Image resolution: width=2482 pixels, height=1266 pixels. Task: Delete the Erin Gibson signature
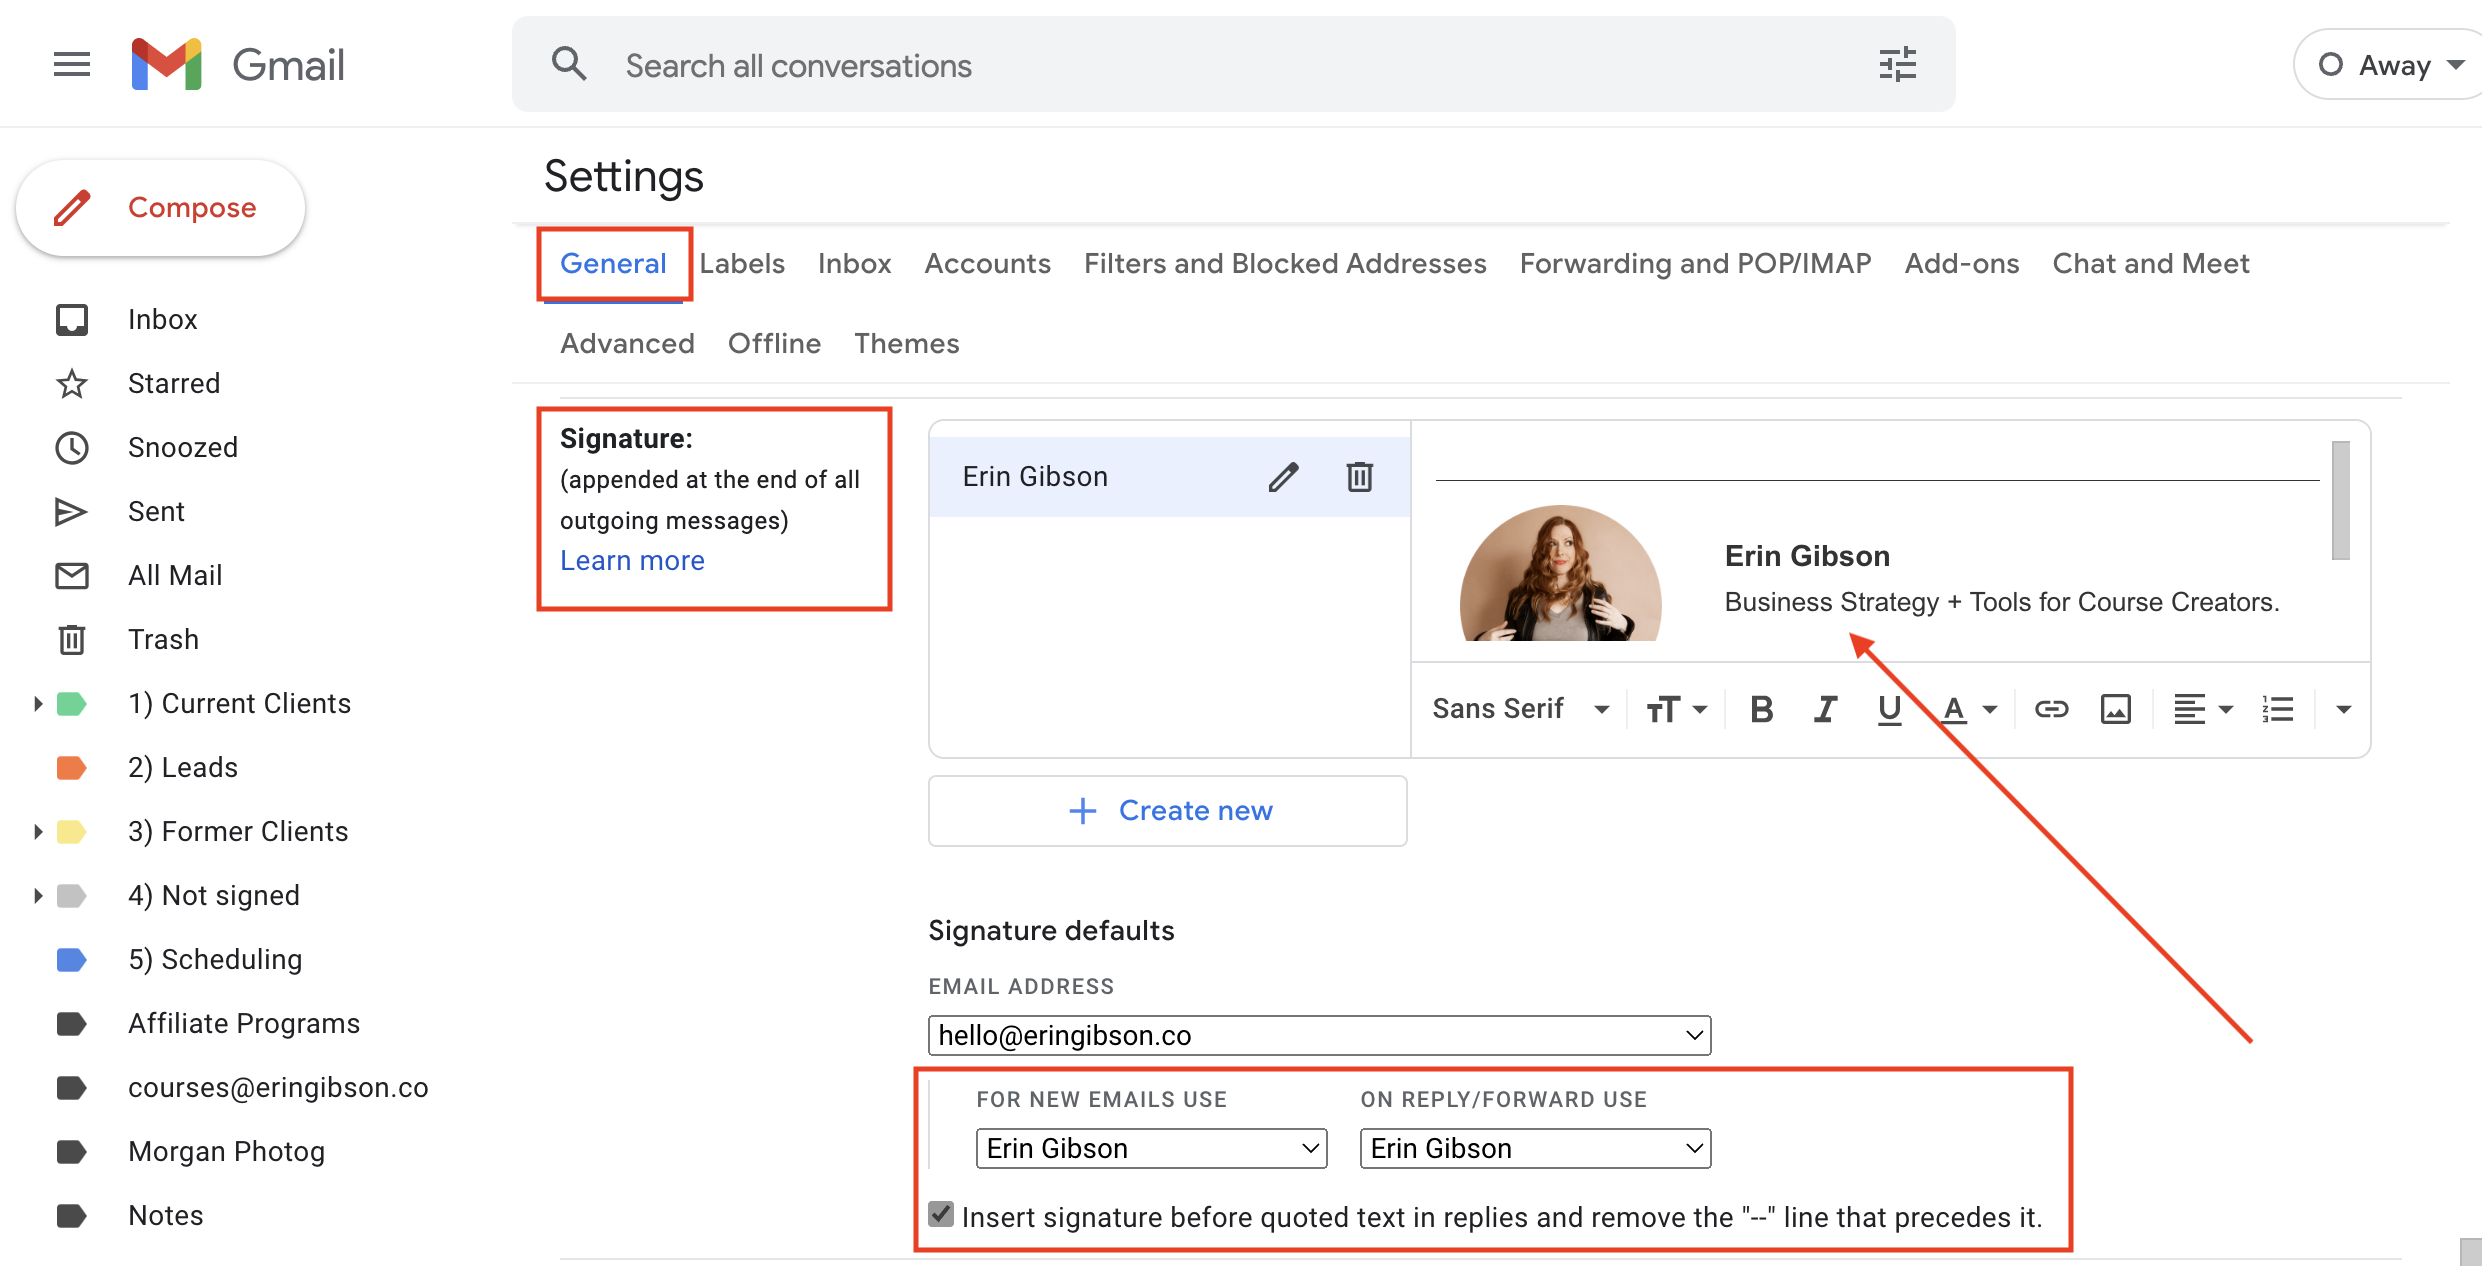(x=1359, y=477)
